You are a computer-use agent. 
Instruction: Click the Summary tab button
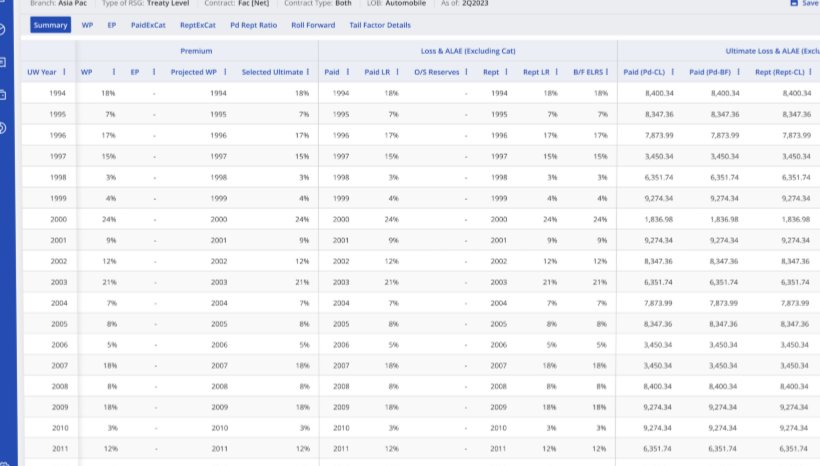50,25
